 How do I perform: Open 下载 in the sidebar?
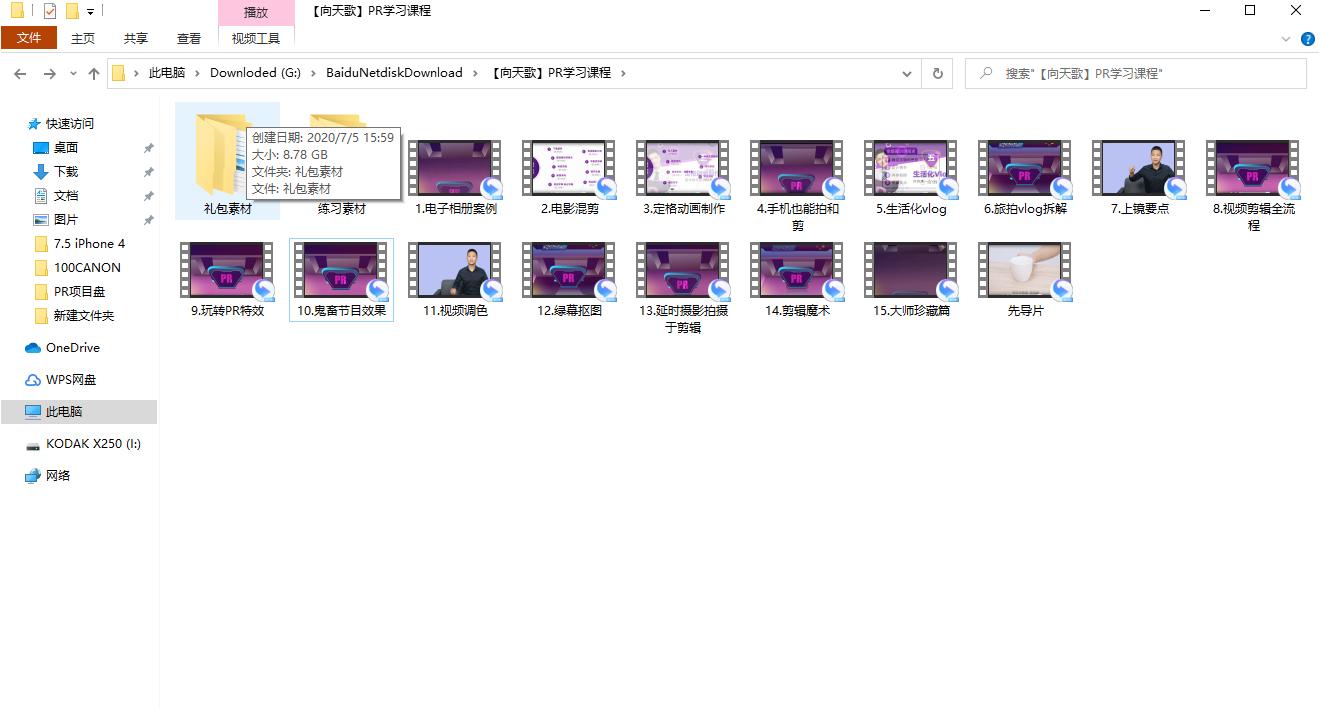tap(66, 172)
